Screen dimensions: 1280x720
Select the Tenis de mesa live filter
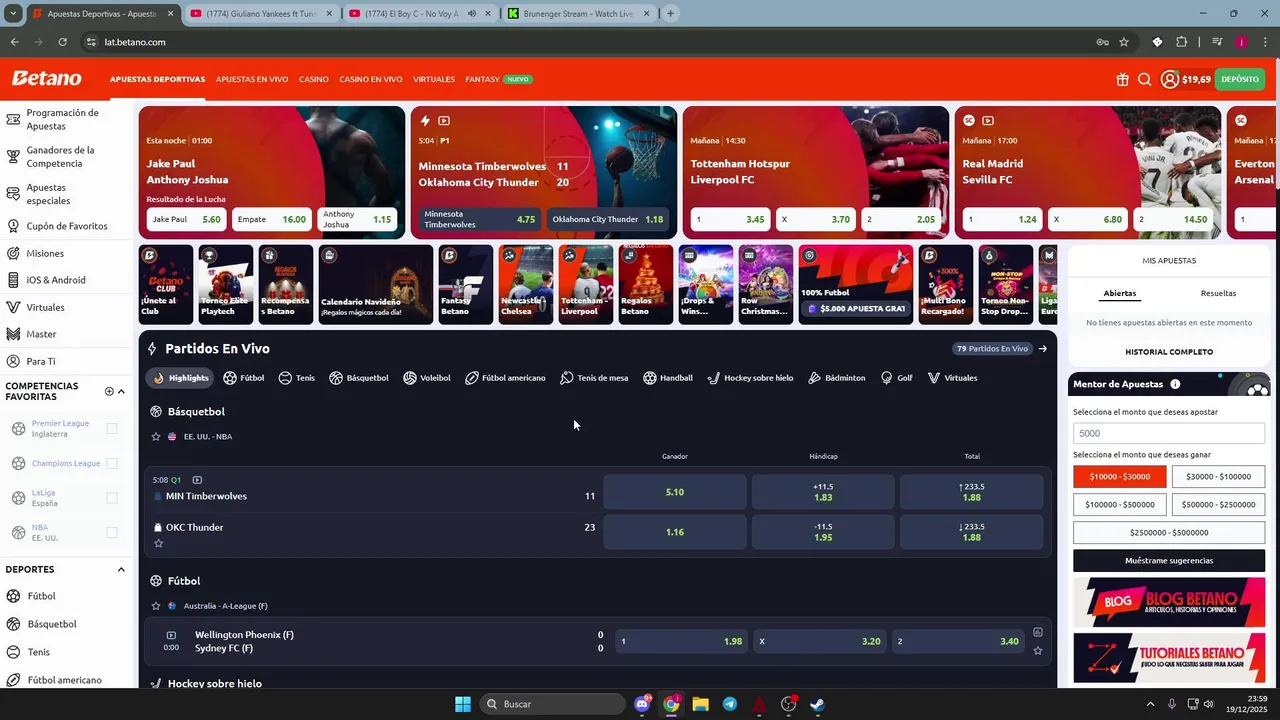pos(594,378)
